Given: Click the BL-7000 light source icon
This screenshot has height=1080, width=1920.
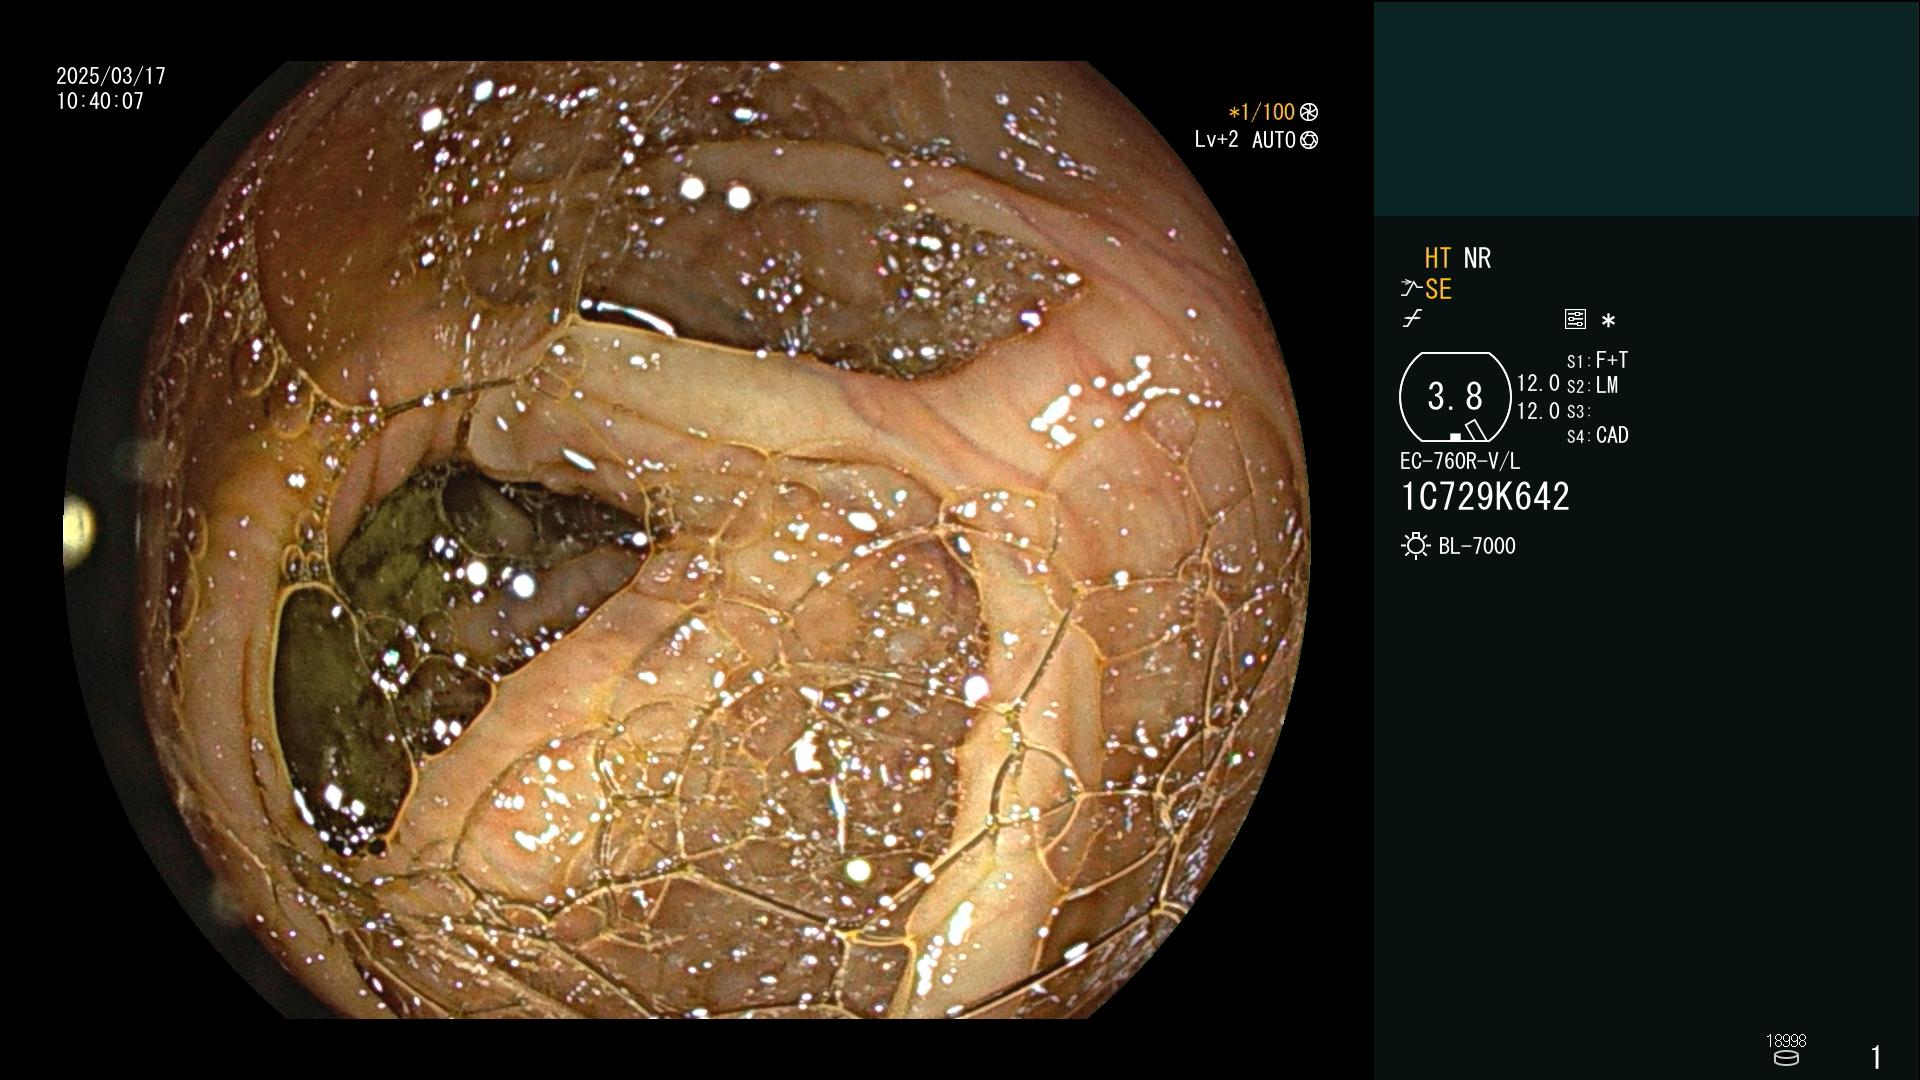Looking at the screenshot, I should [1415, 546].
